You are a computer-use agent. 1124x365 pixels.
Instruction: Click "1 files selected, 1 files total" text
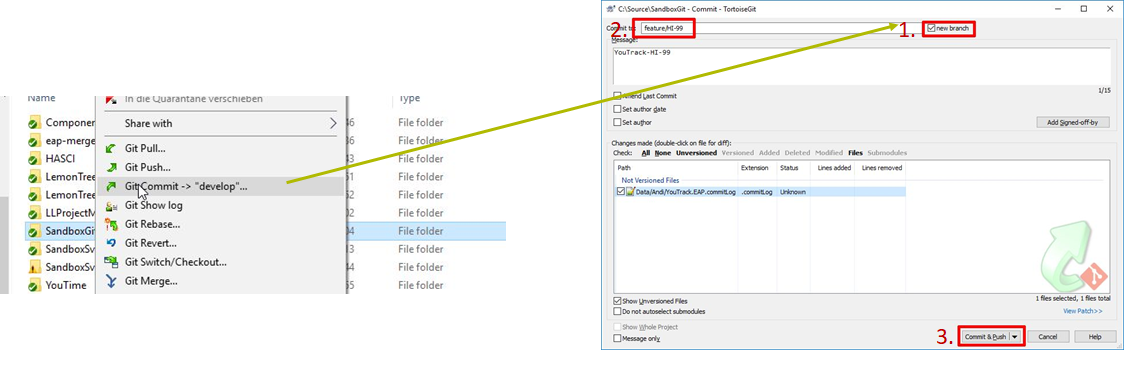coord(1073,298)
